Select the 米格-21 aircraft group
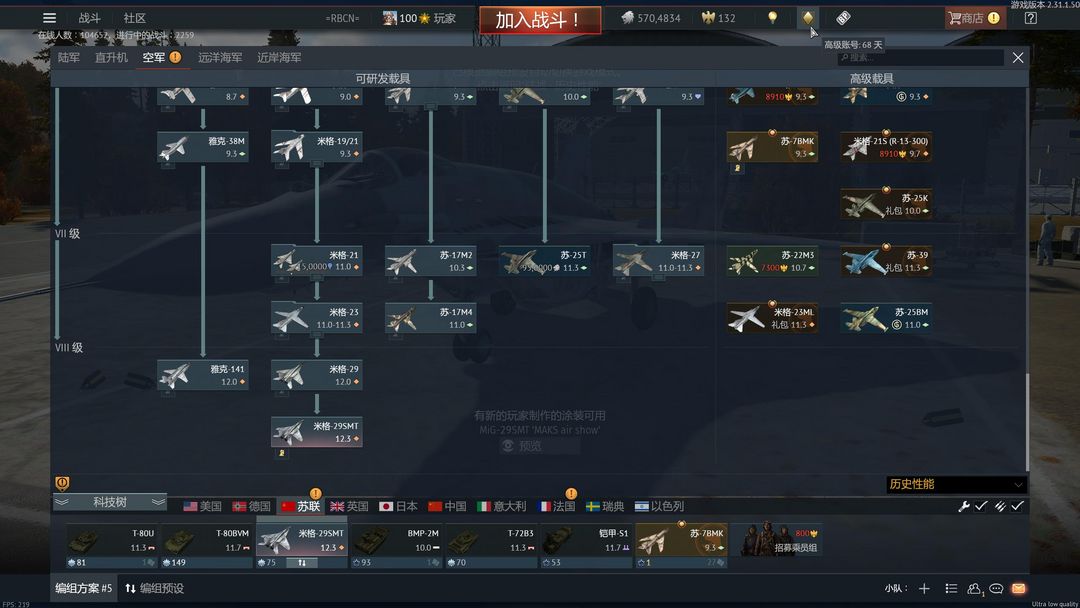This screenshot has width=1080, height=608. (317, 261)
